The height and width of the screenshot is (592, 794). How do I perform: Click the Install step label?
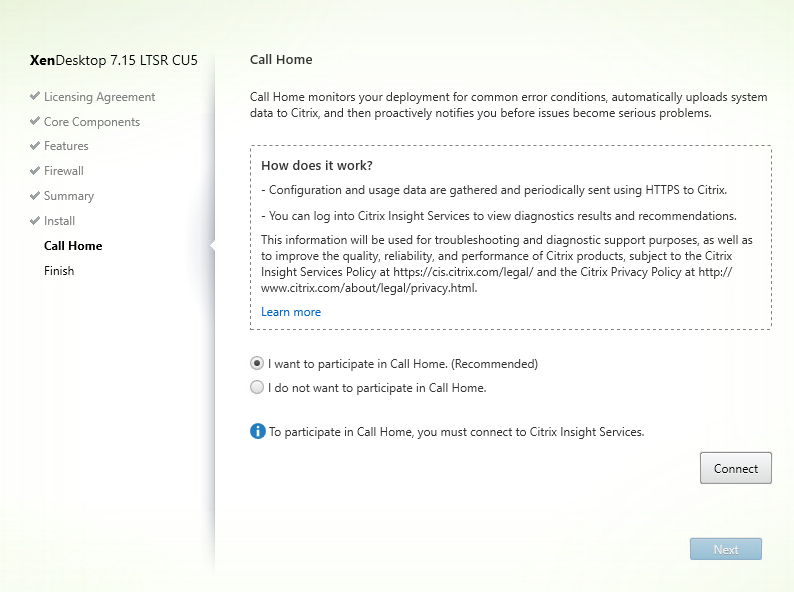[x=59, y=221]
